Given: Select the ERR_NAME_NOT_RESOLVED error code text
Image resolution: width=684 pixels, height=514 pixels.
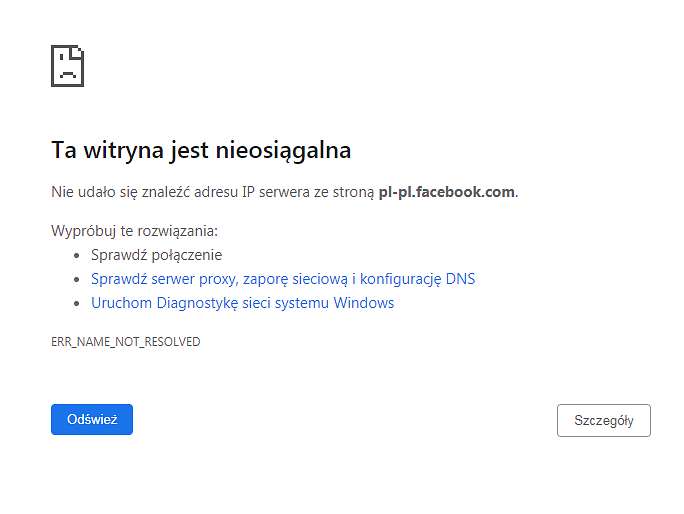Looking at the screenshot, I should [126, 342].
